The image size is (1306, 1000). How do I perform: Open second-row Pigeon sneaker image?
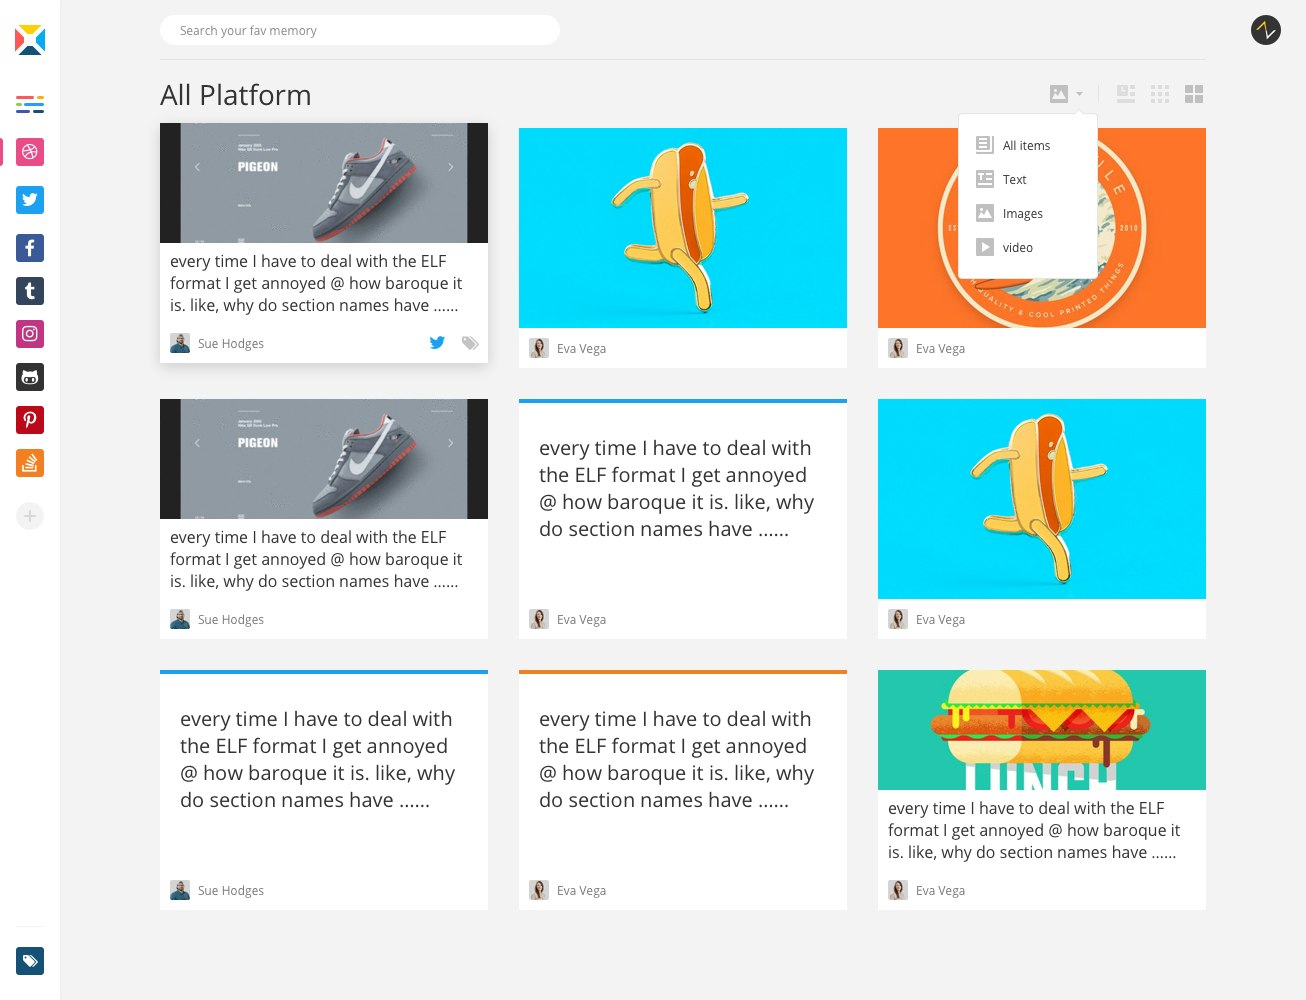(324, 459)
